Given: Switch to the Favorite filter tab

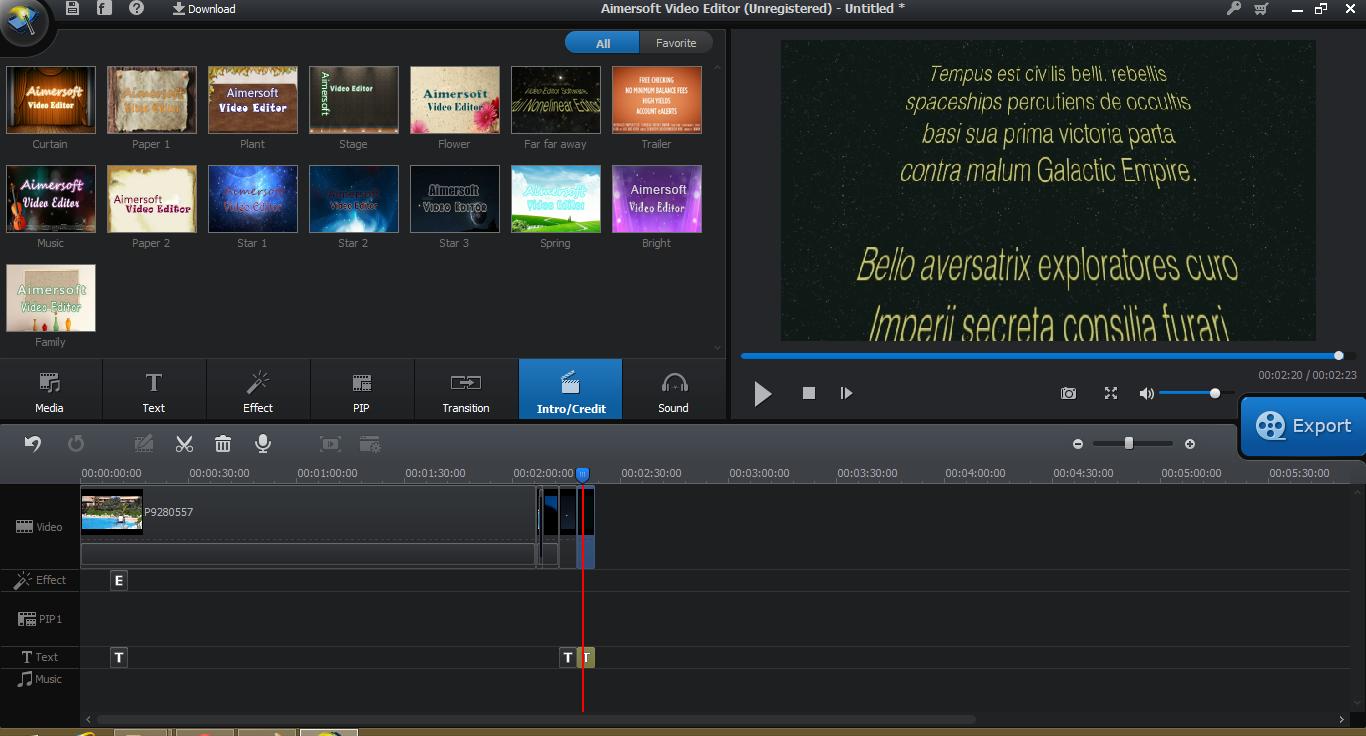Looking at the screenshot, I should point(676,43).
